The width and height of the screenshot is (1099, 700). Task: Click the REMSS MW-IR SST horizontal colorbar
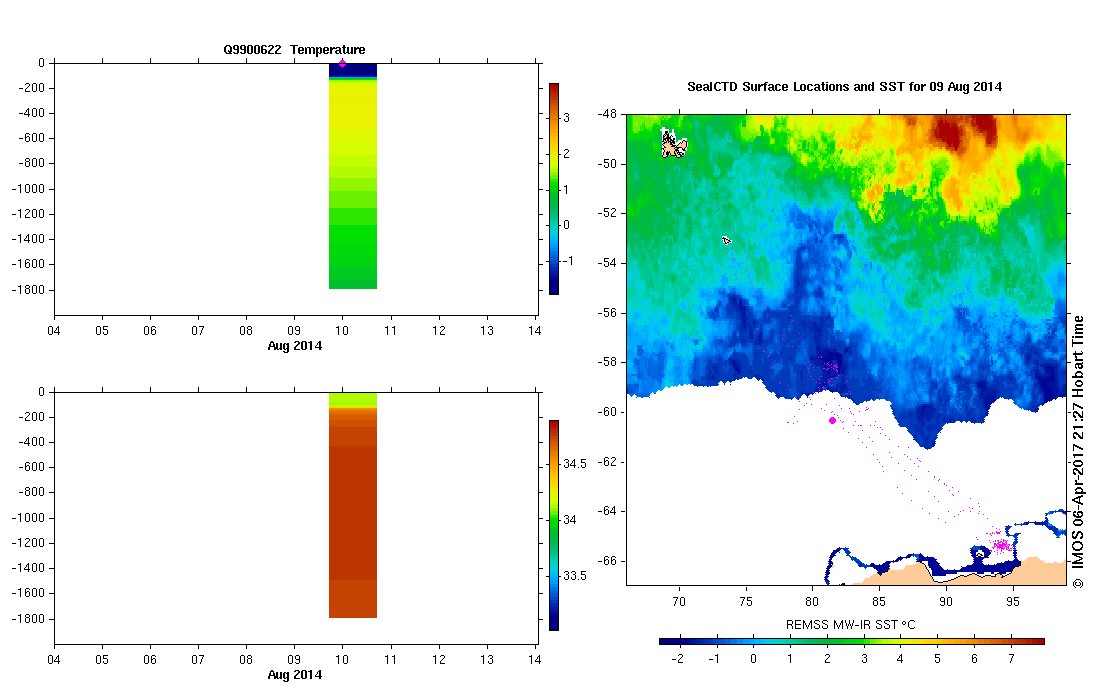(x=852, y=641)
